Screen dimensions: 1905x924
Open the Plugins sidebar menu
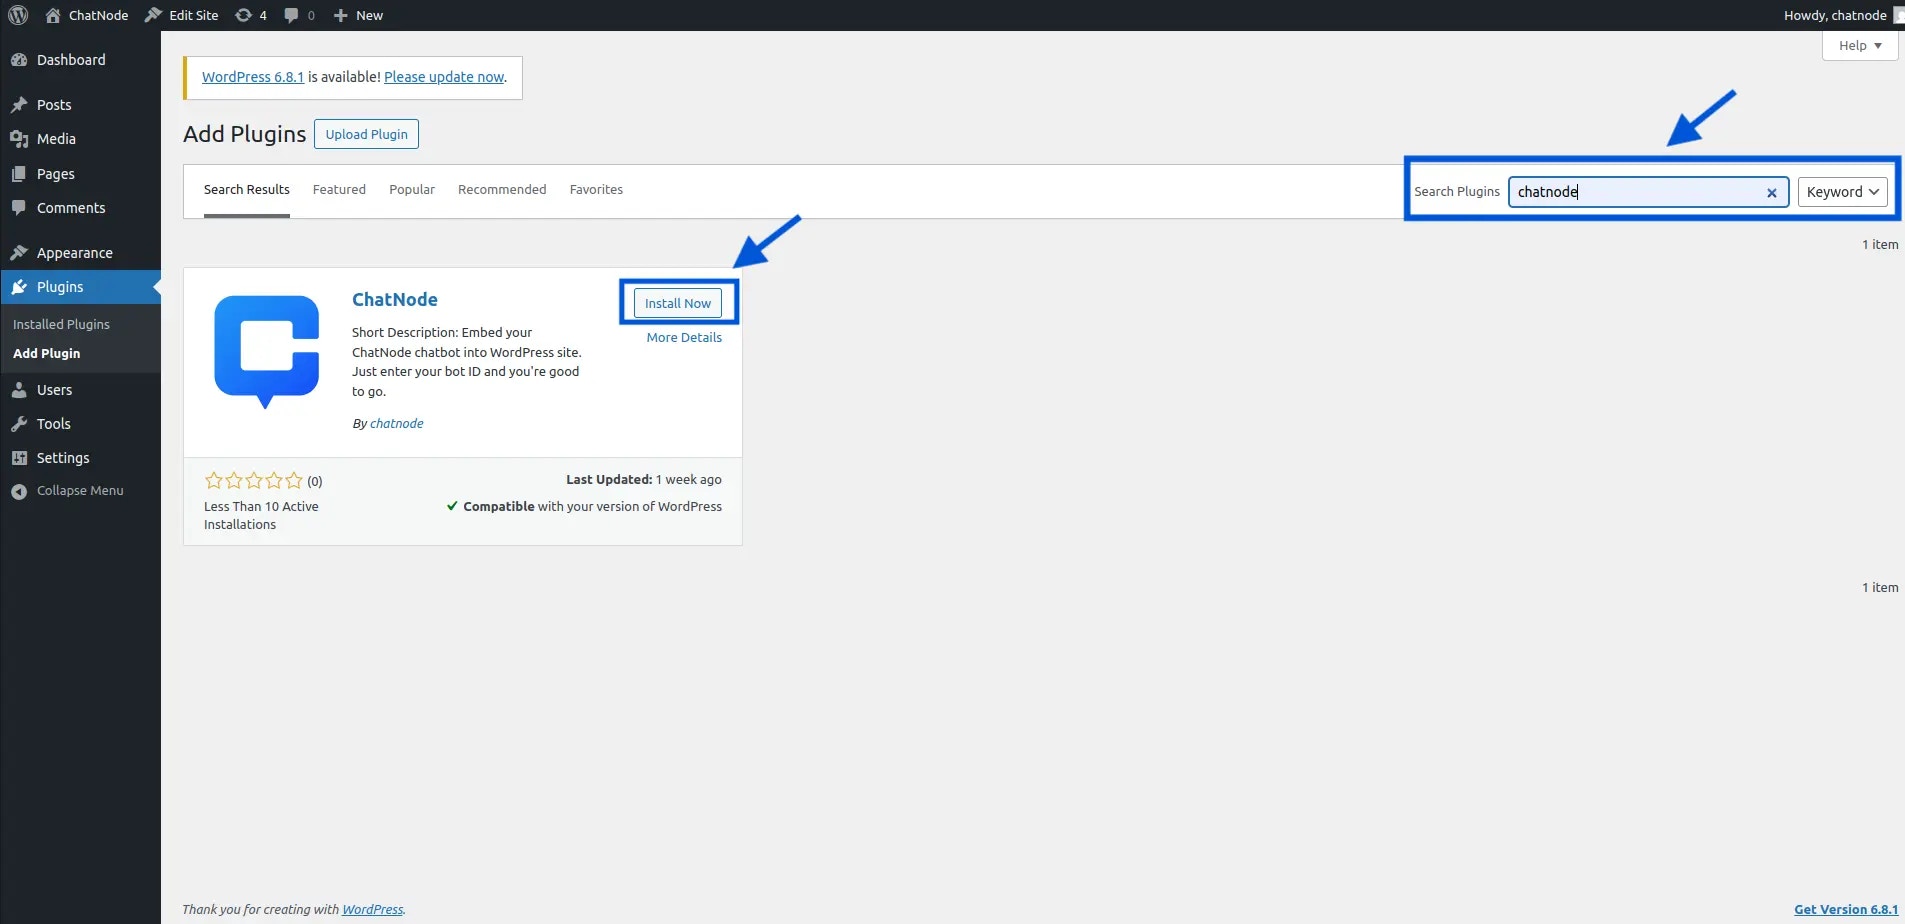click(80, 287)
